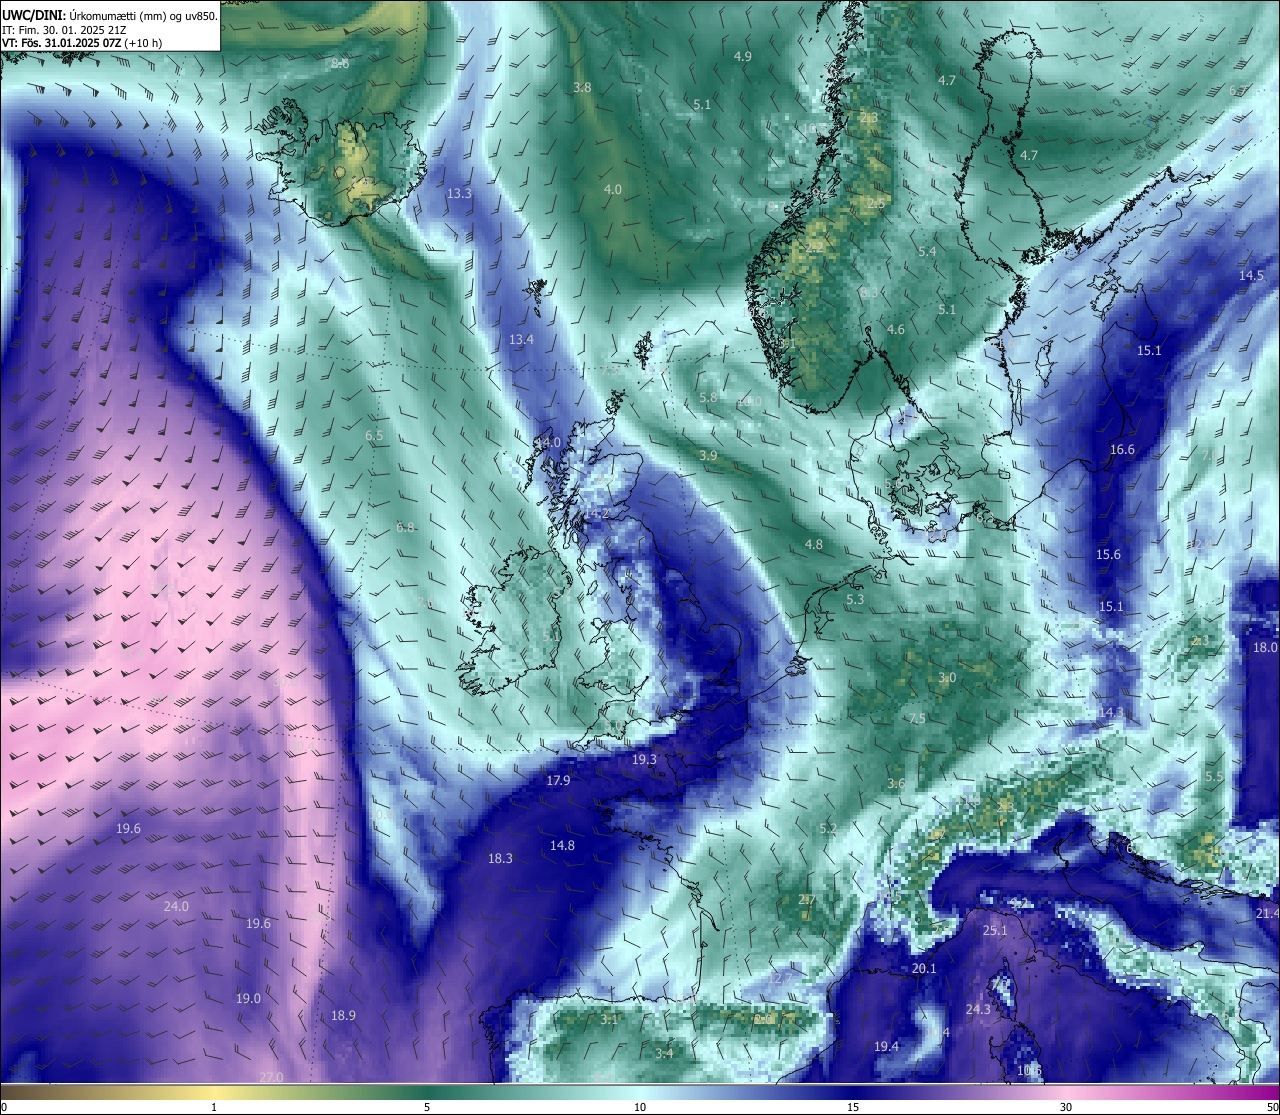This screenshot has height=1115, width=1280.
Task: Click the 5.2 value over France
Action: pos(827,829)
